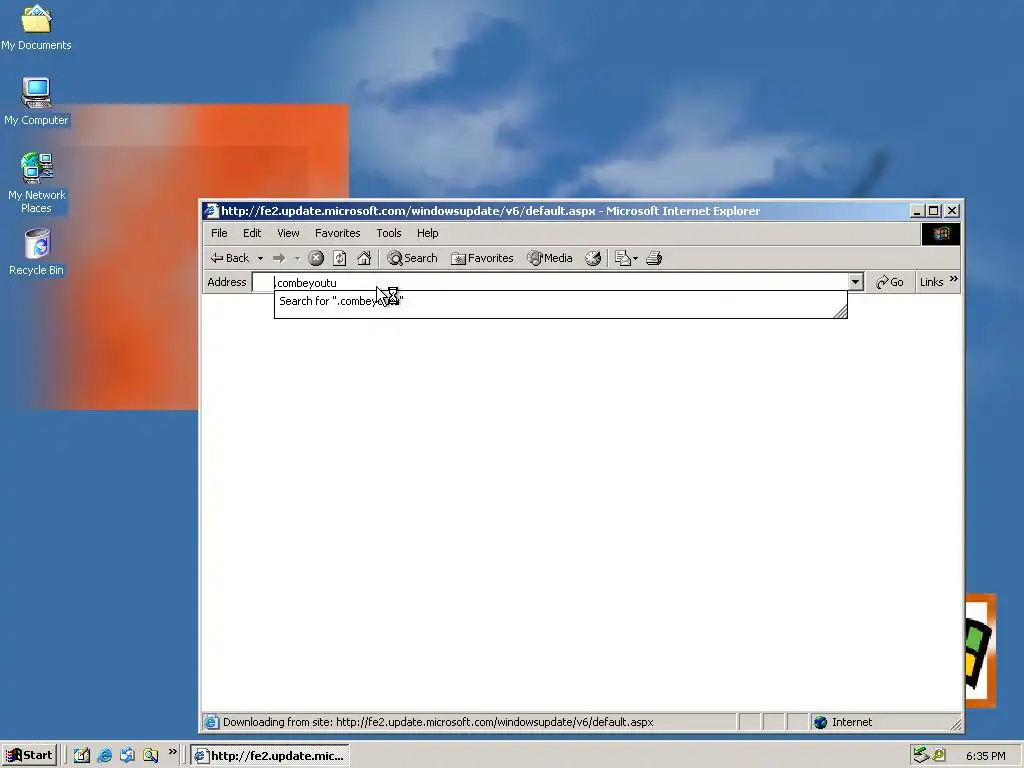Viewport: 1024px width, 768px height.
Task: Click the folder search quick launch icon
Action: [151, 756]
